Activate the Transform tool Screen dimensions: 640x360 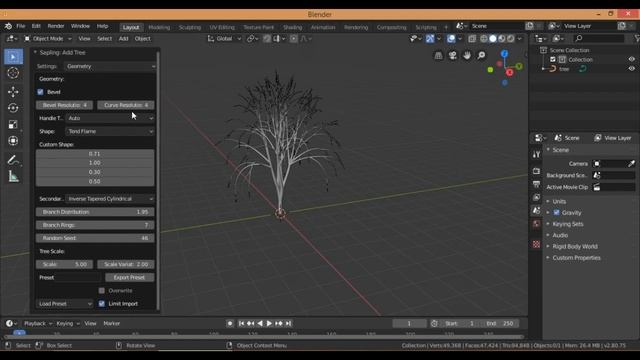13,141
